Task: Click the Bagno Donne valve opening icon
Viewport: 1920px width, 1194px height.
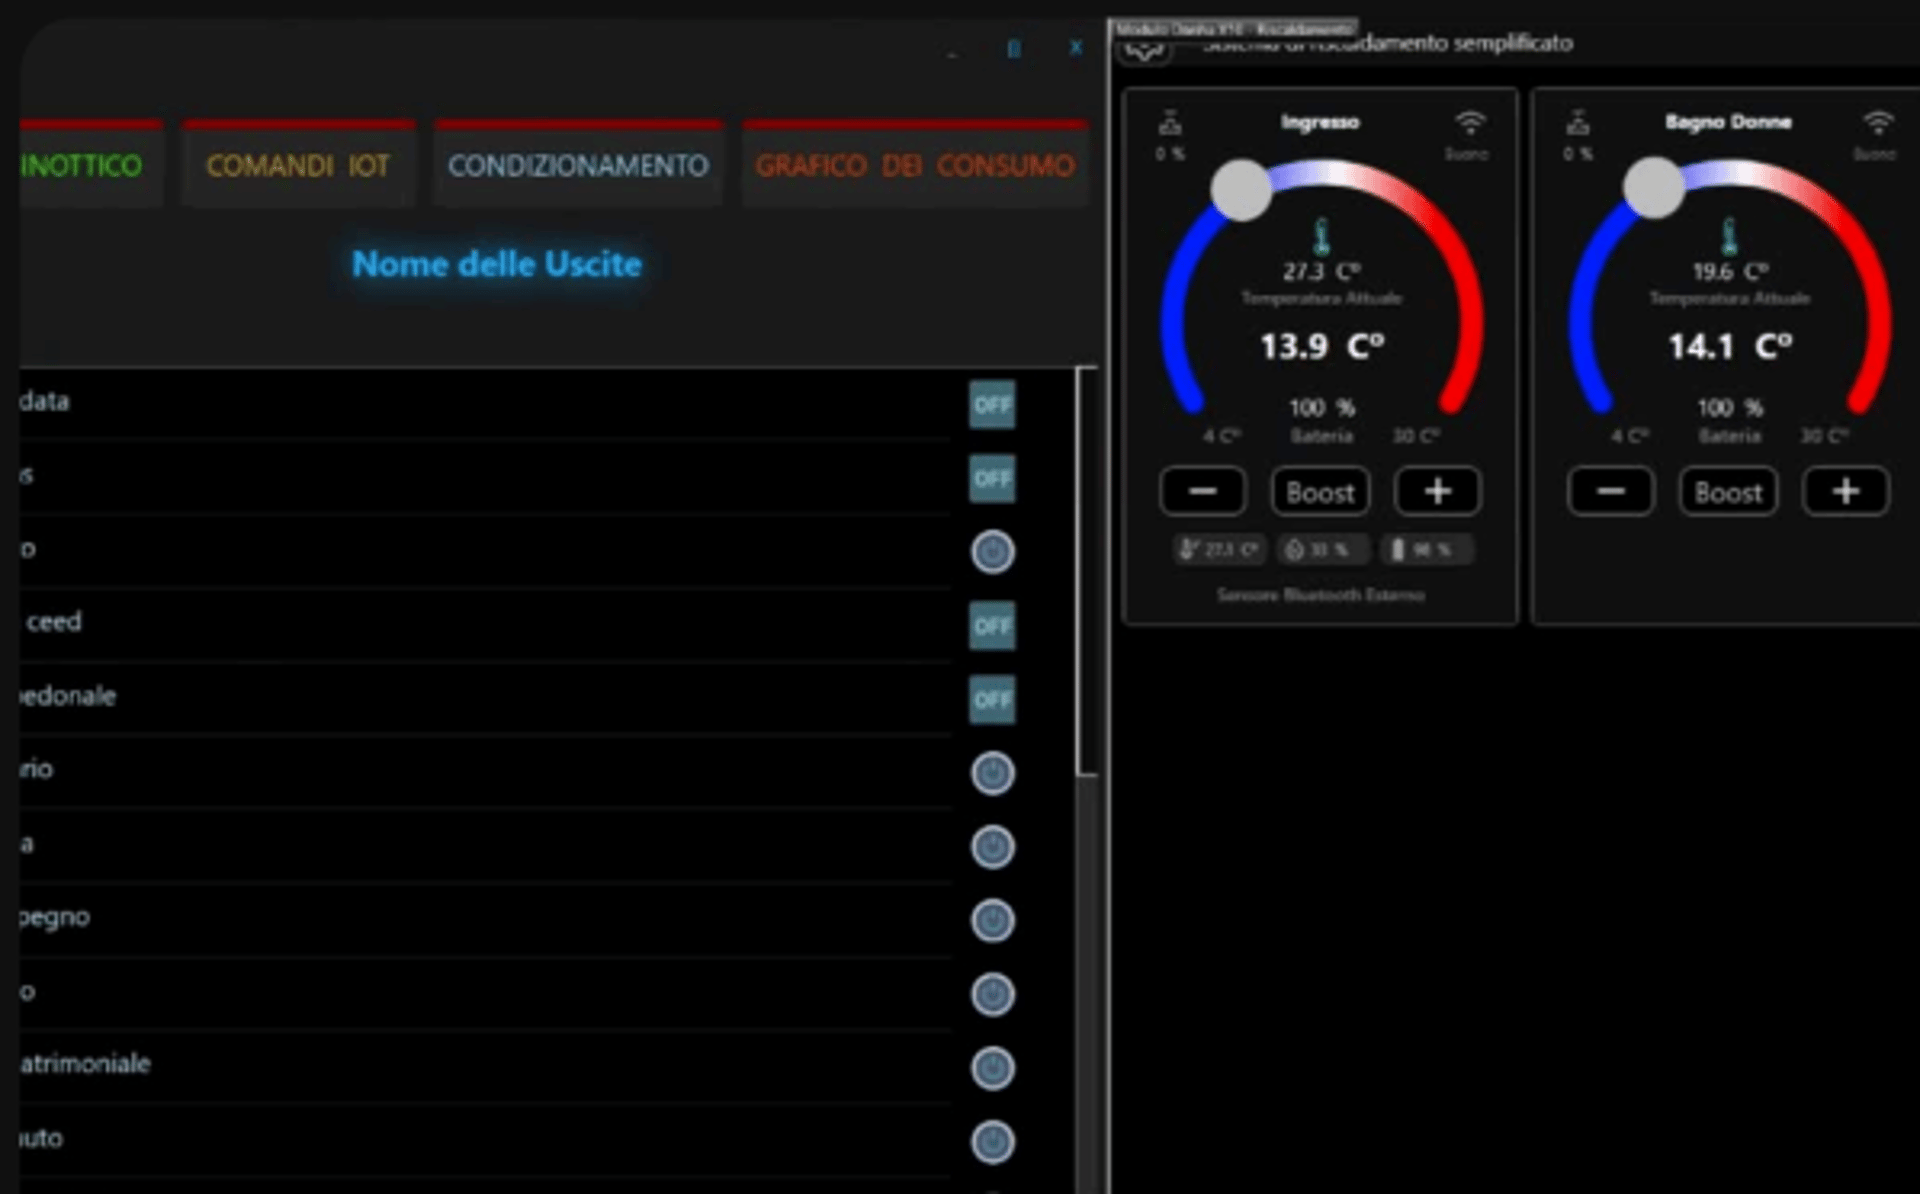Action: [1578, 123]
